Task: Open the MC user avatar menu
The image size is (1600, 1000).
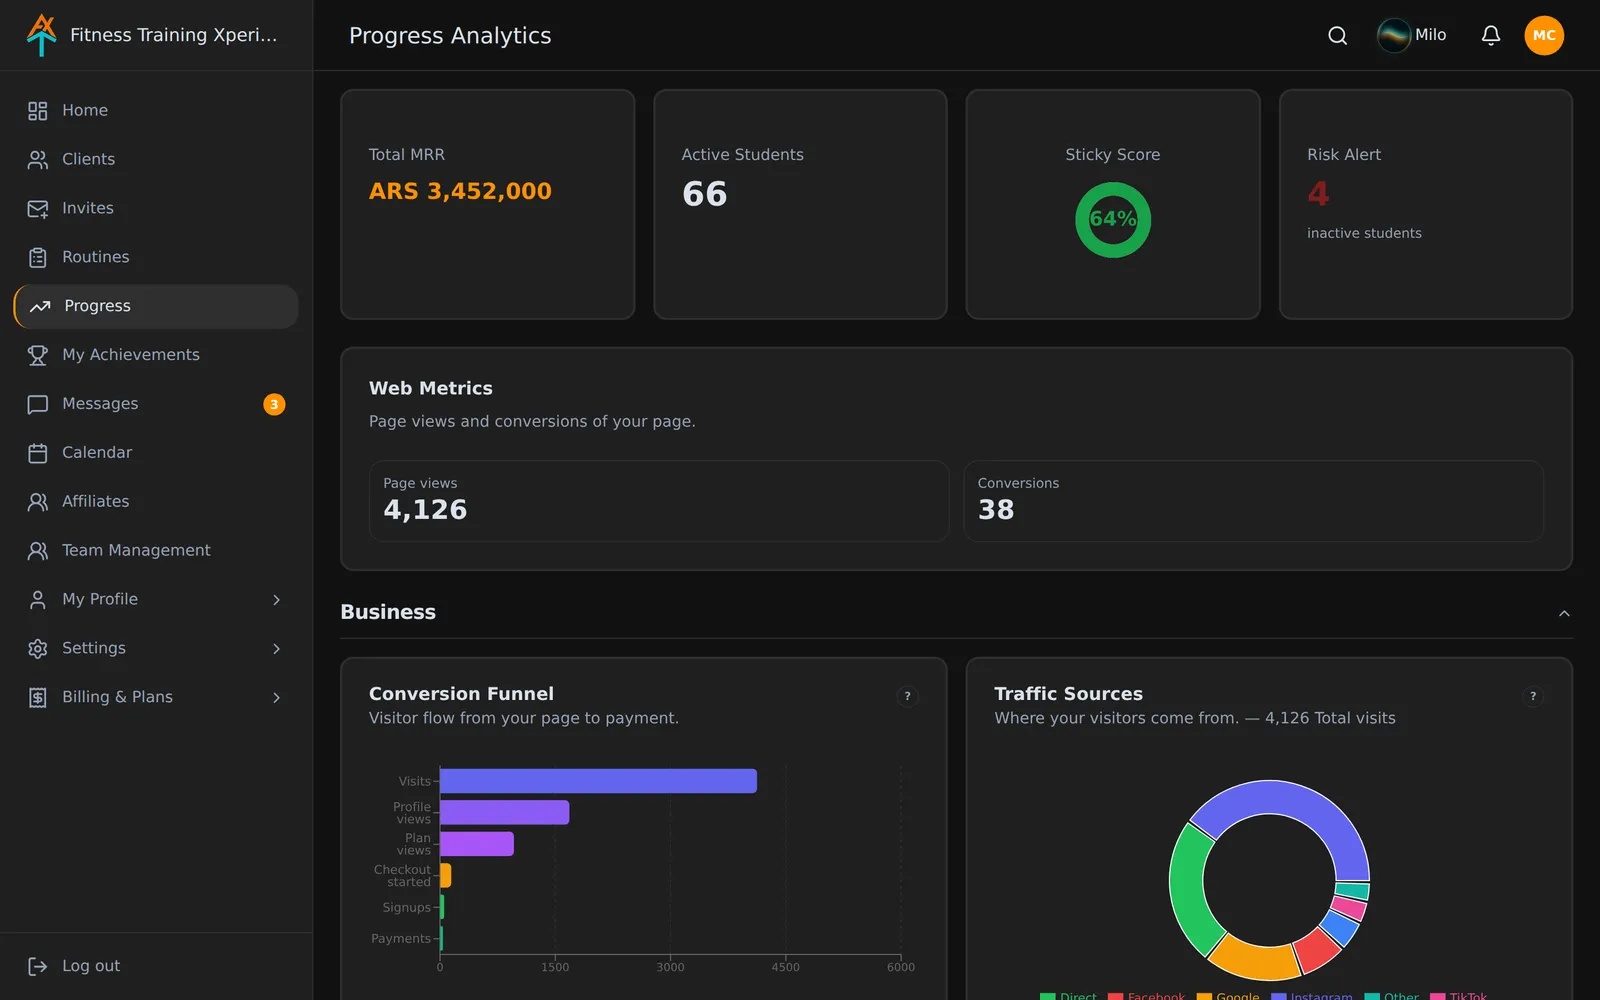Action: click(x=1543, y=36)
